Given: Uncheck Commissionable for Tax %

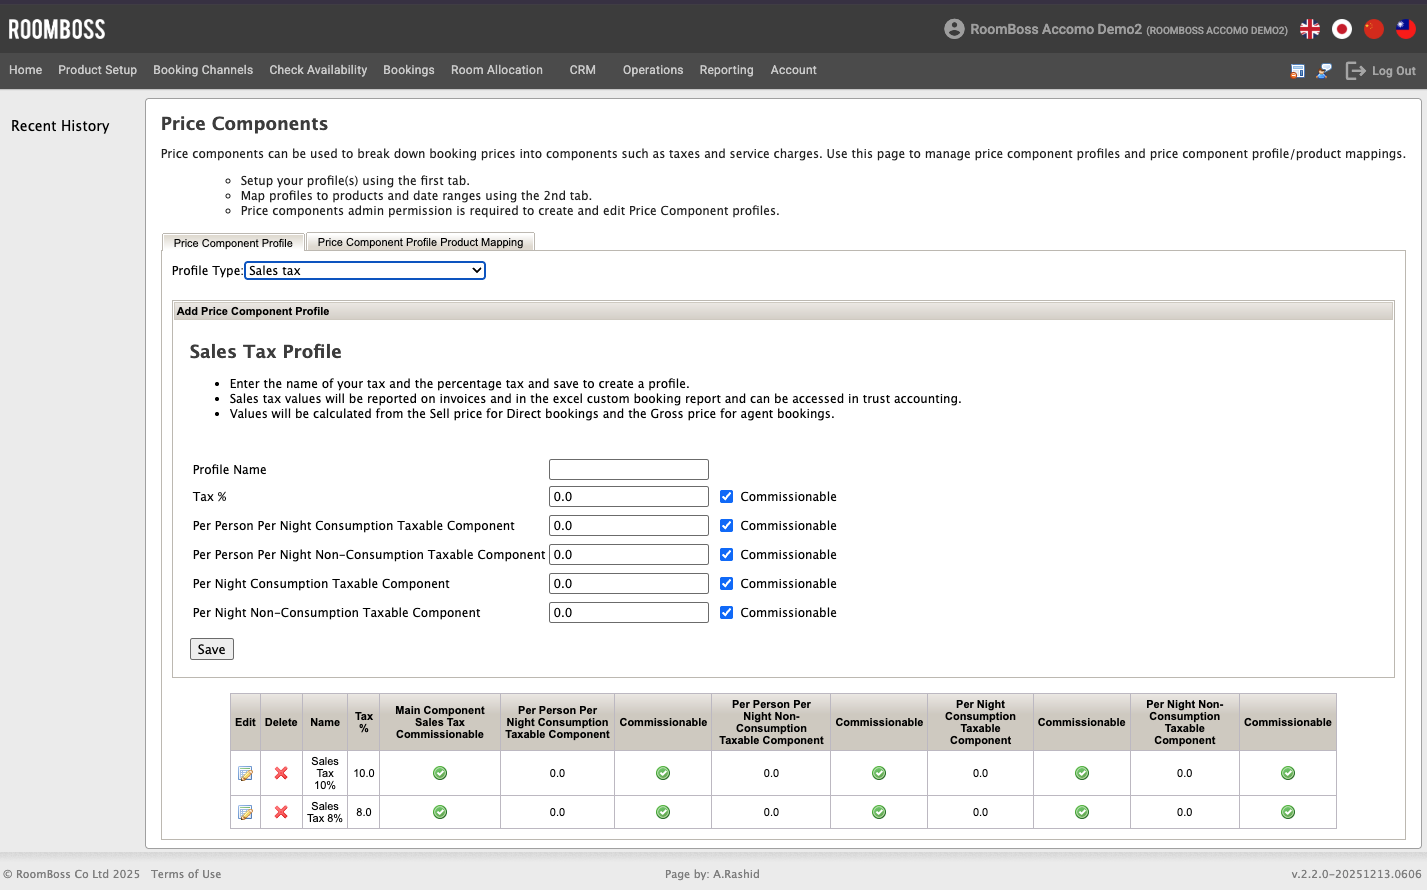Looking at the screenshot, I should point(727,497).
